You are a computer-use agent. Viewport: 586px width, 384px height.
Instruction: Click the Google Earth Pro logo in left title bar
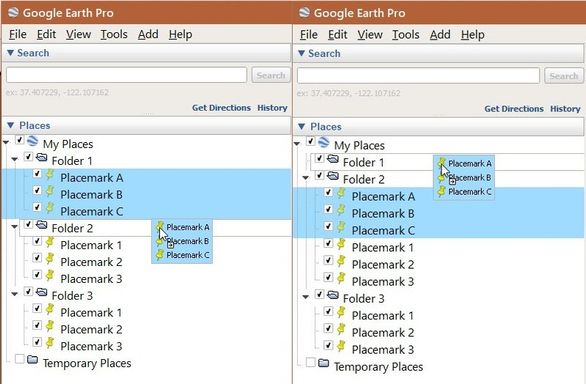click(13, 12)
